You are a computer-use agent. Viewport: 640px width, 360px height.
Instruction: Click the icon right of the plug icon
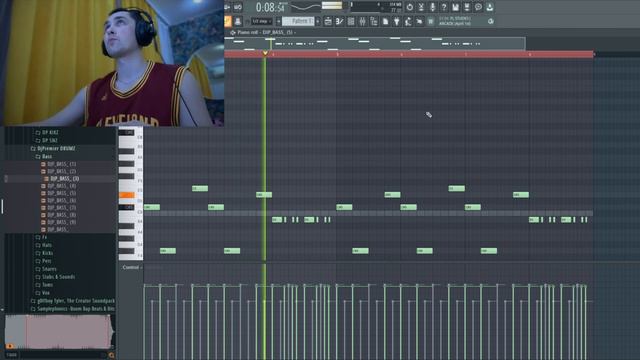[x=408, y=22]
